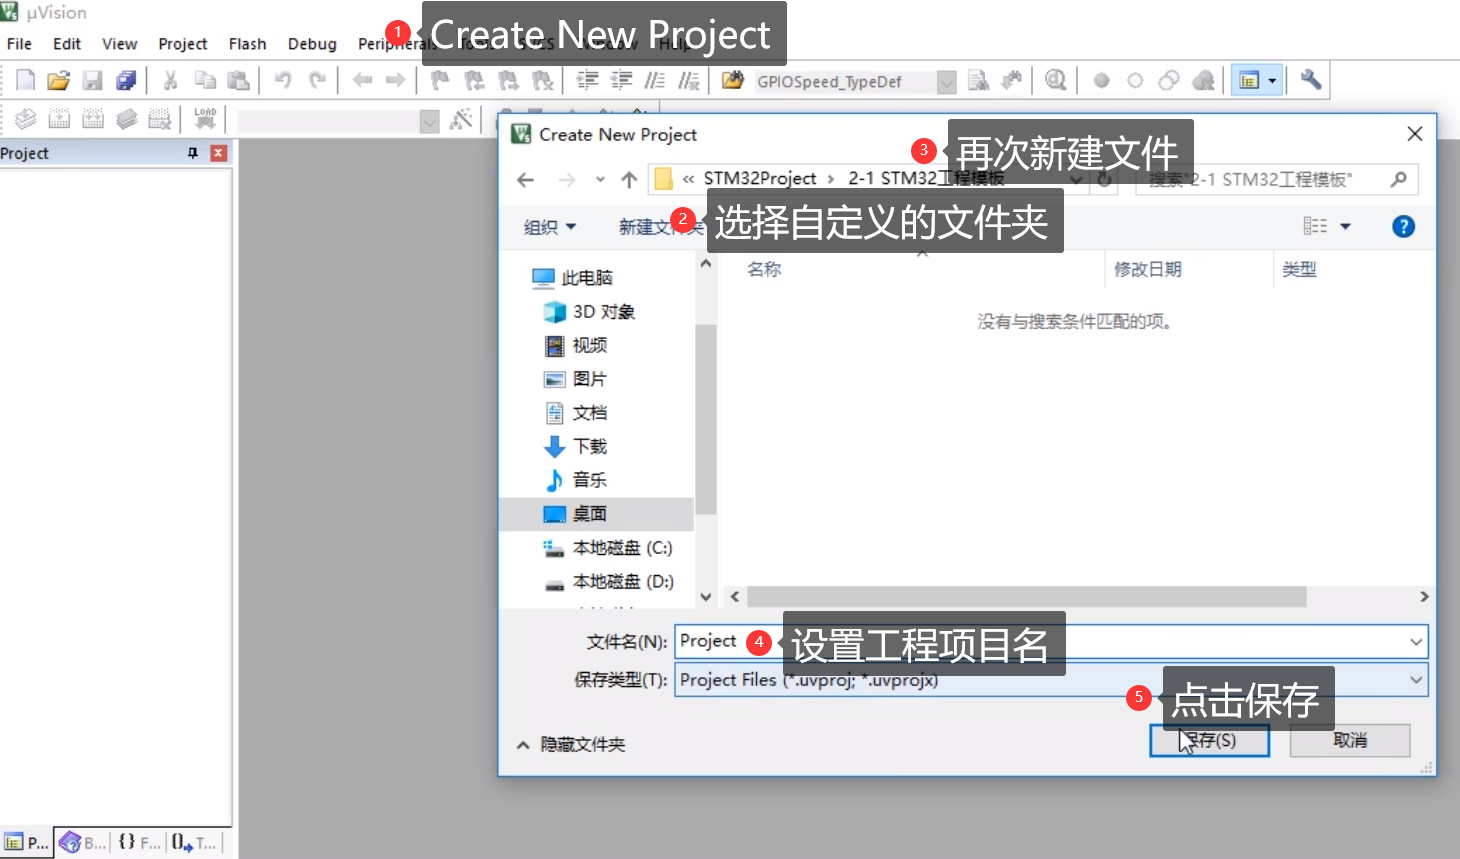Click the Redo arrow icon

[317, 81]
